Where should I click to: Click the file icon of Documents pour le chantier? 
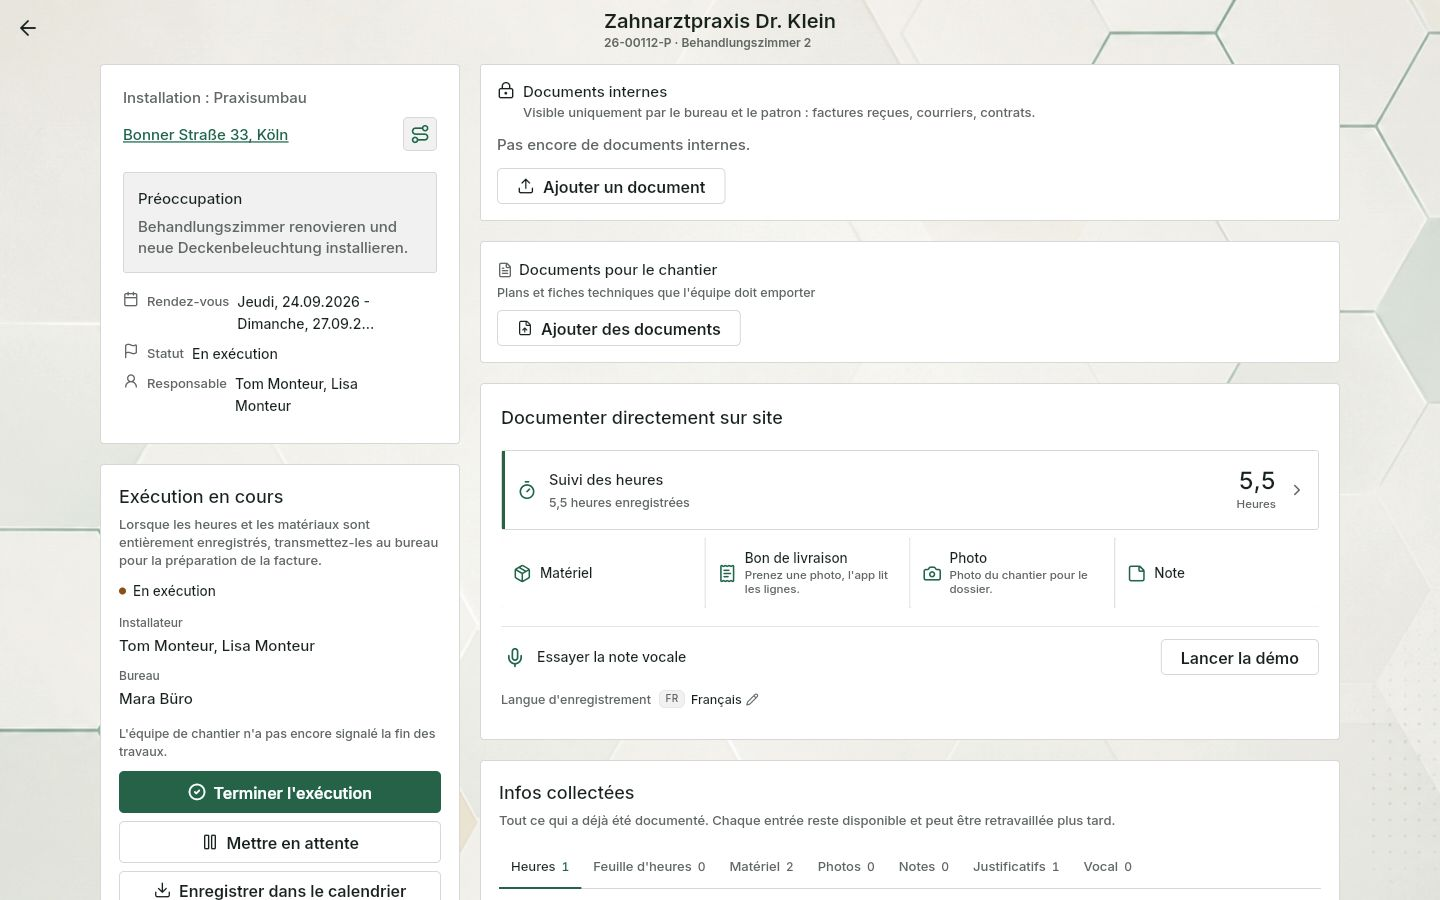pos(505,270)
